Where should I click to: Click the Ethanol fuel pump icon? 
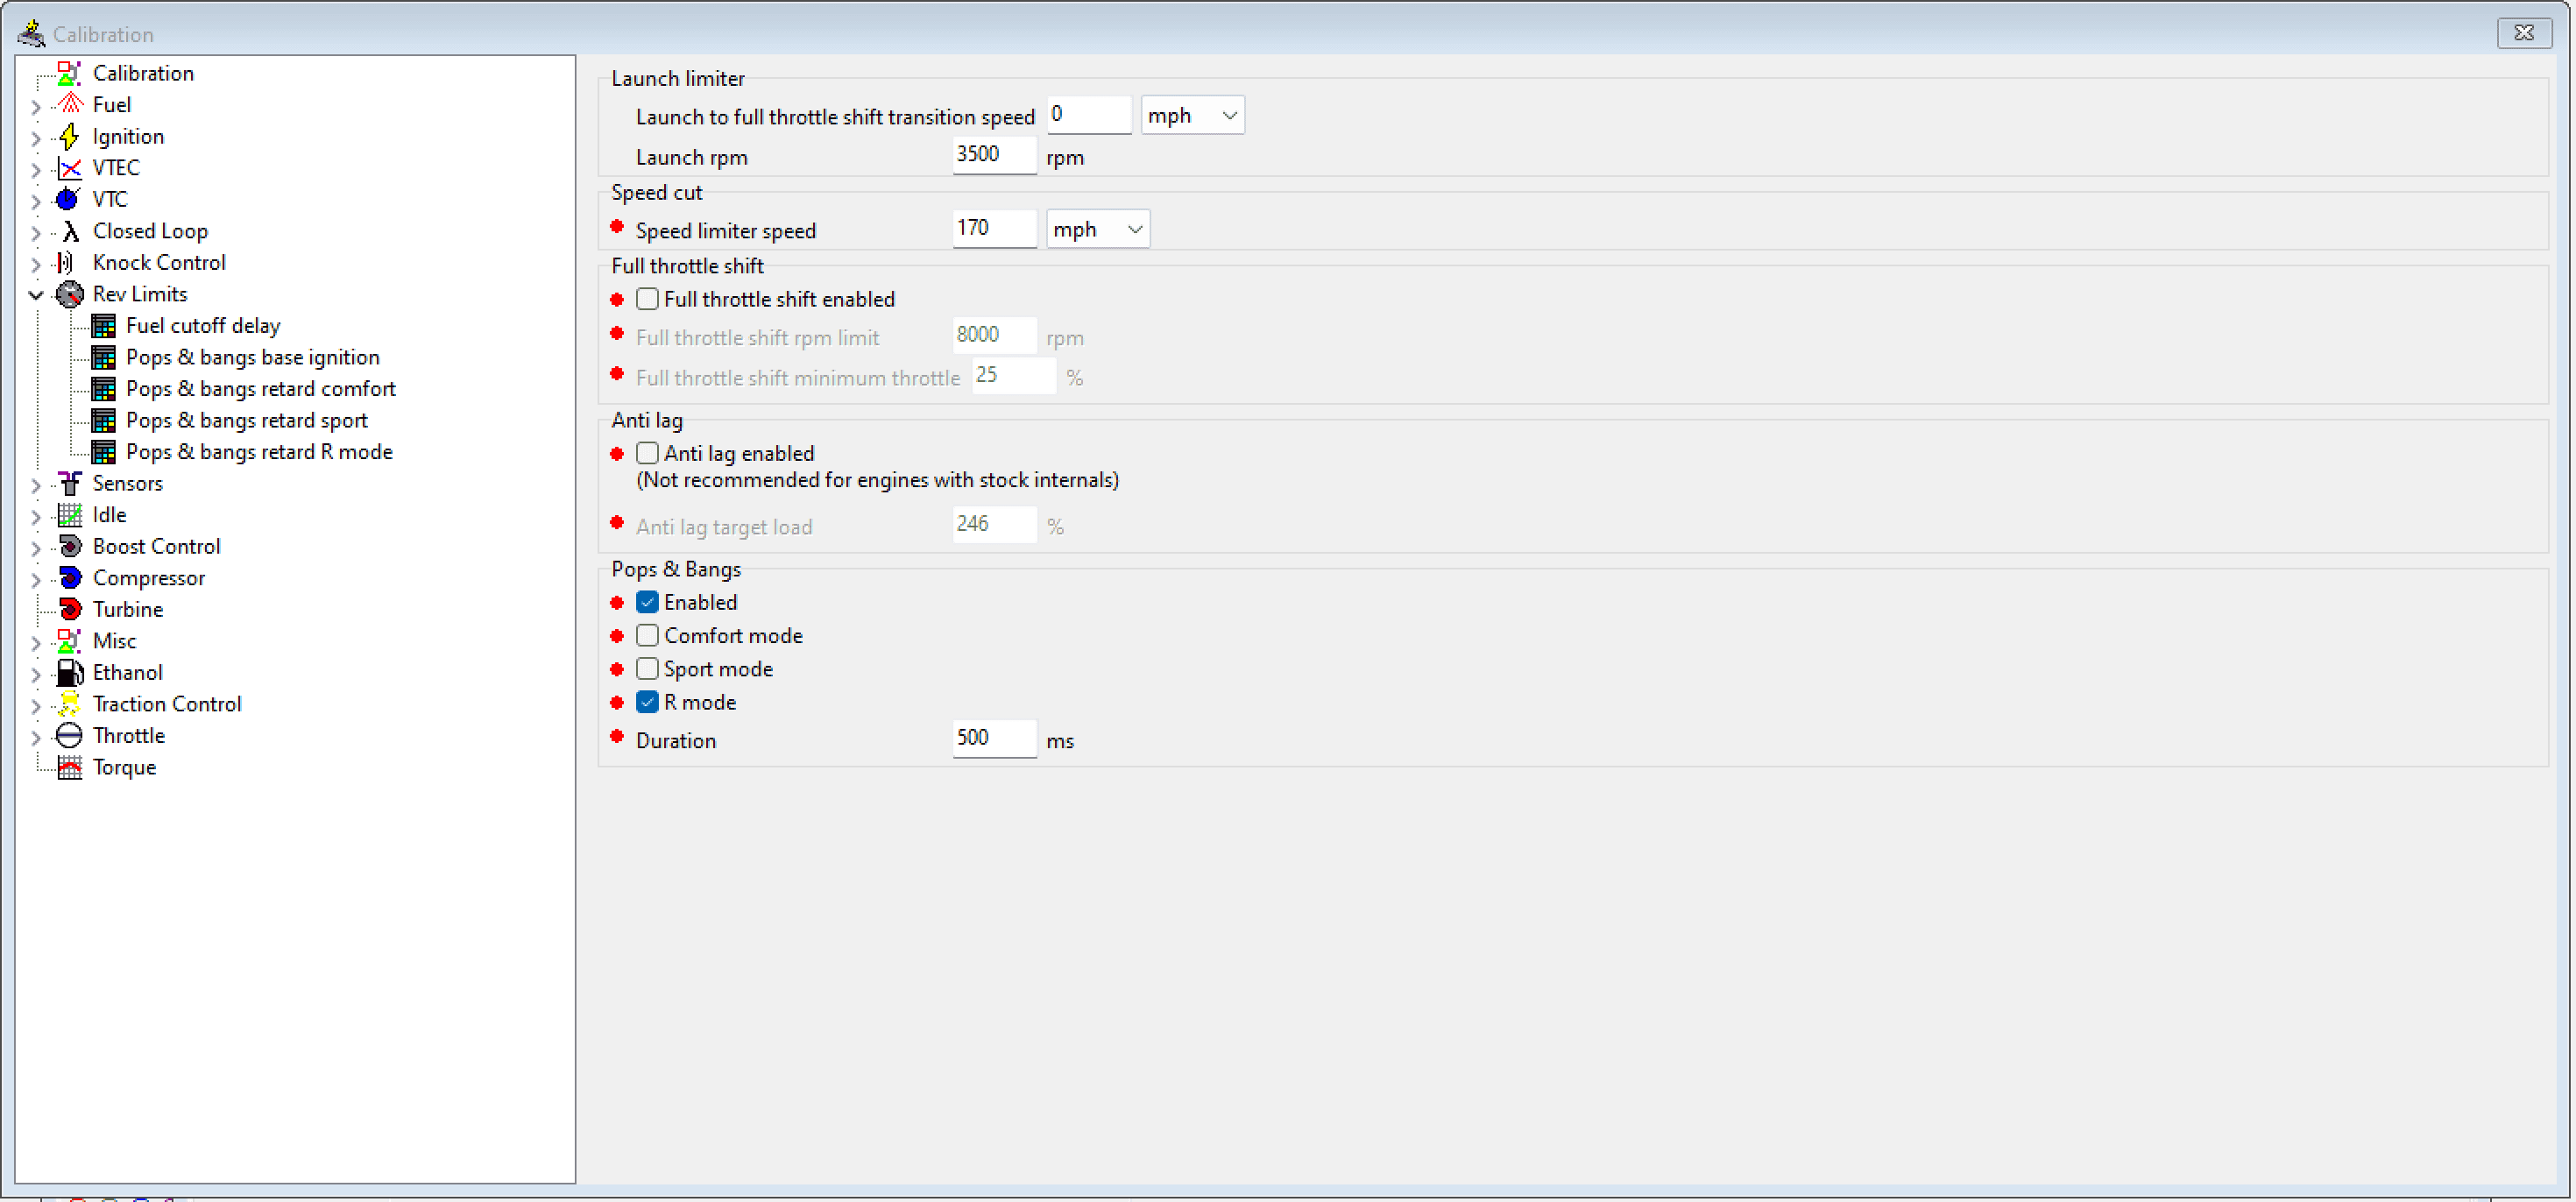click(x=70, y=672)
